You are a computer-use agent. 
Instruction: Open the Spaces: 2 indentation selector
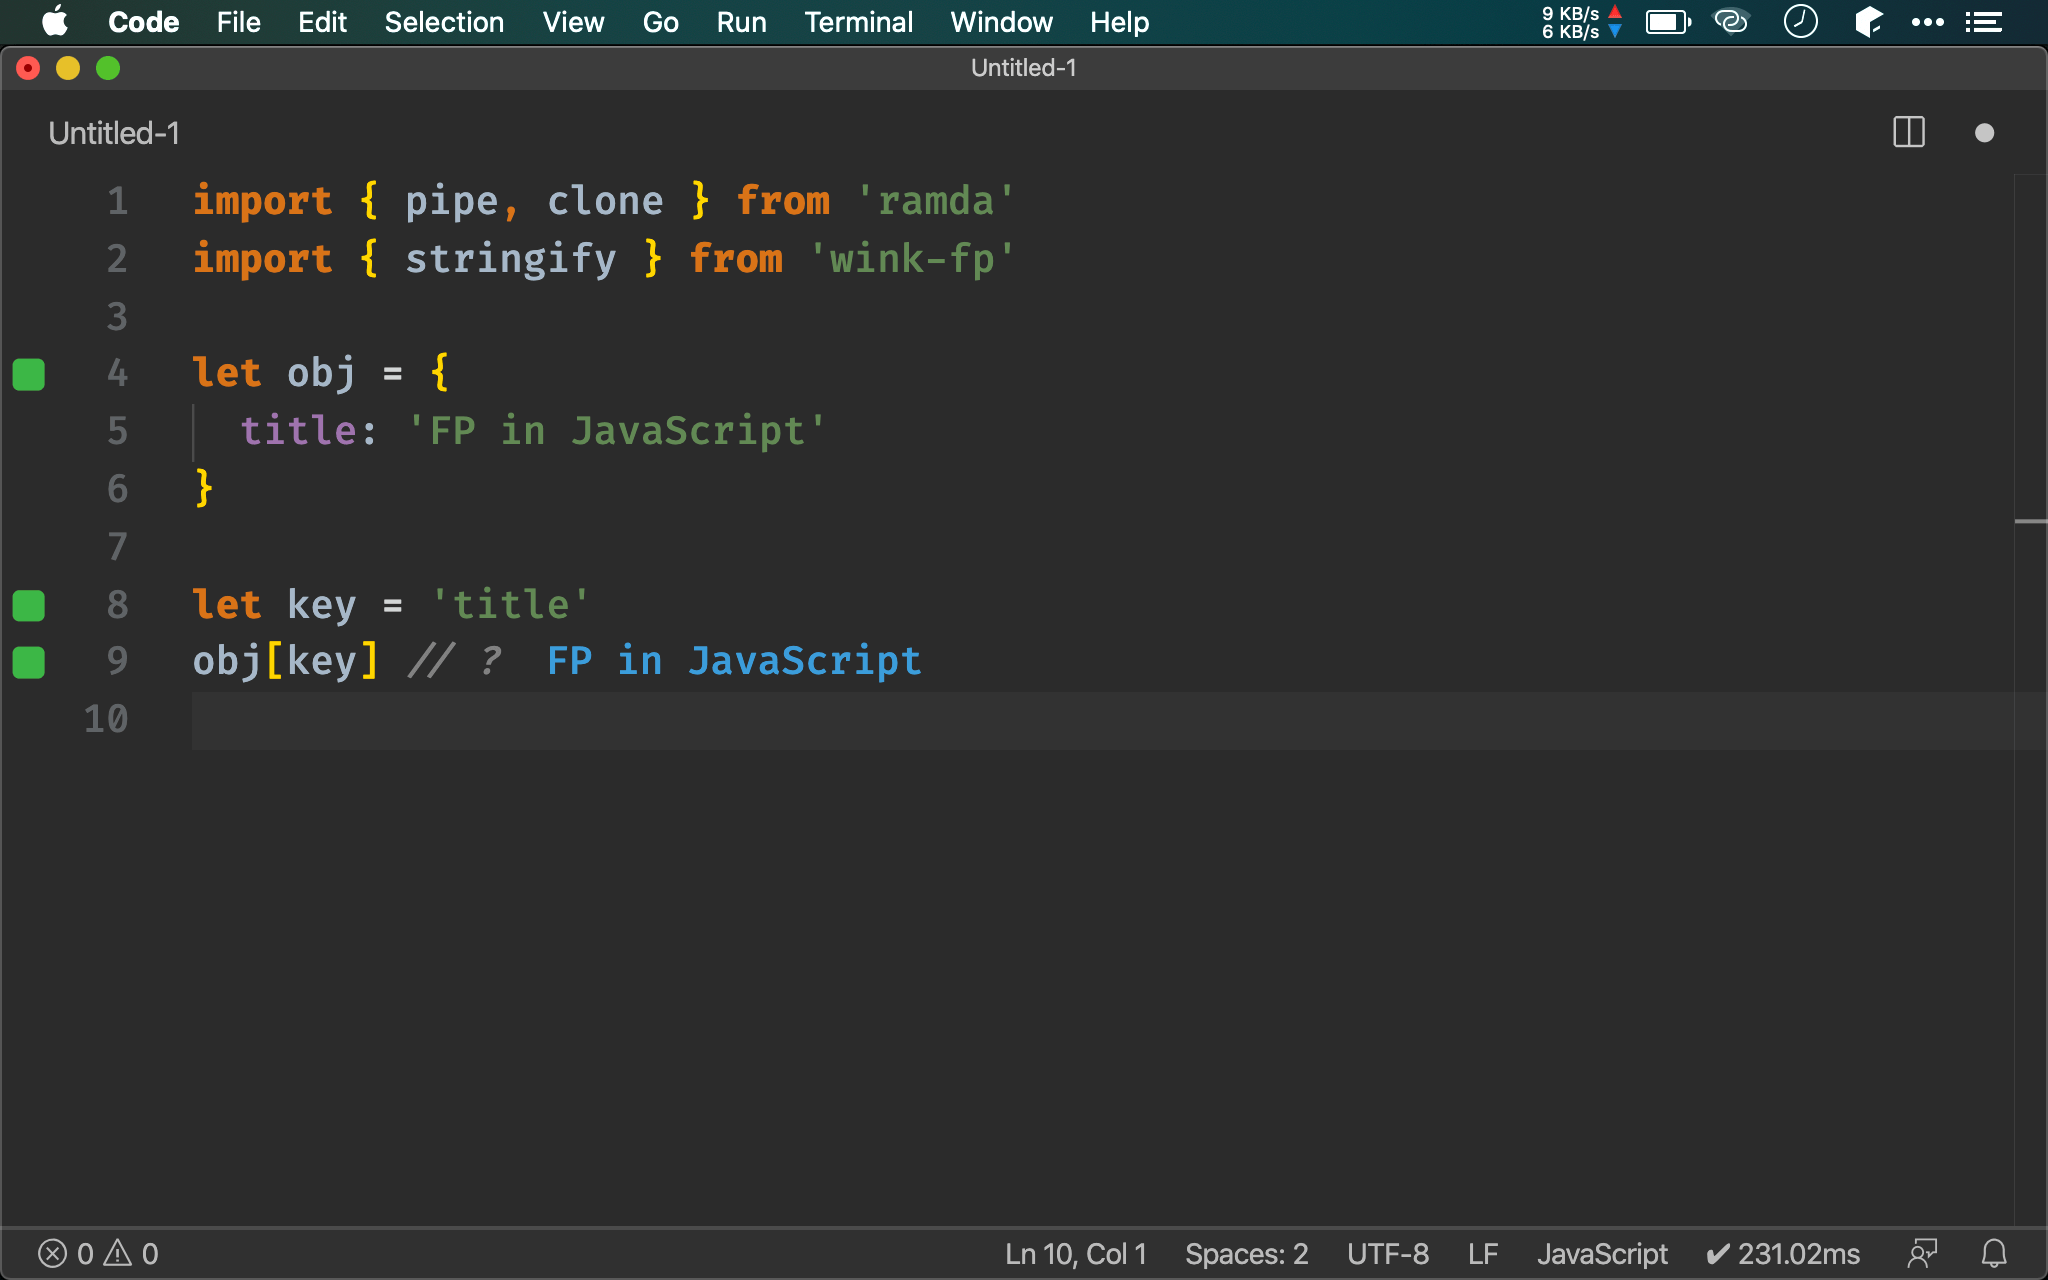tap(1246, 1253)
